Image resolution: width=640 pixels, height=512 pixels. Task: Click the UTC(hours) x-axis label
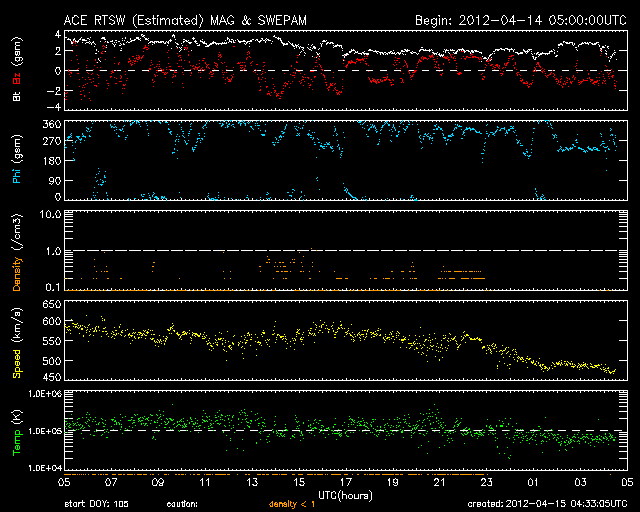(345, 494)
